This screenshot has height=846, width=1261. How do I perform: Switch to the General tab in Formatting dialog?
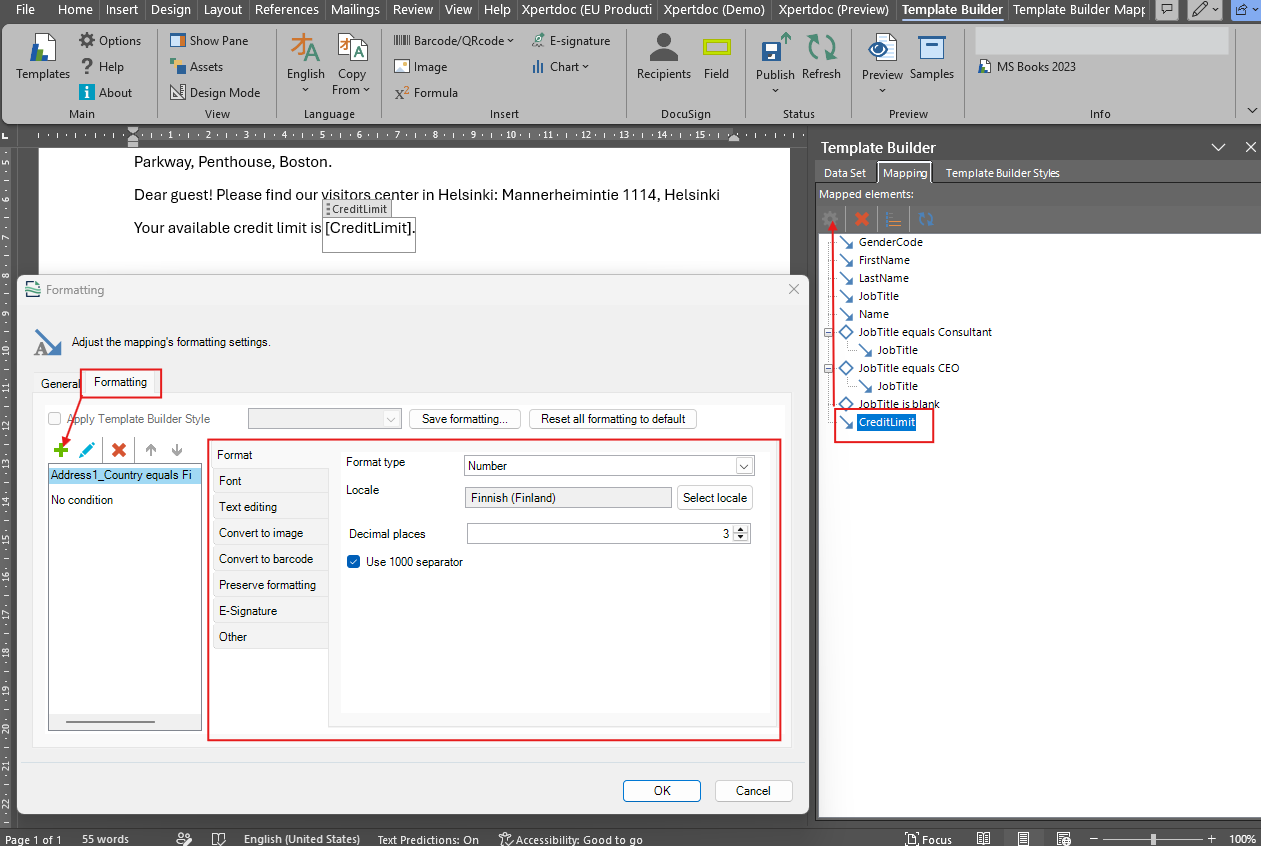(x=60, y=384)
